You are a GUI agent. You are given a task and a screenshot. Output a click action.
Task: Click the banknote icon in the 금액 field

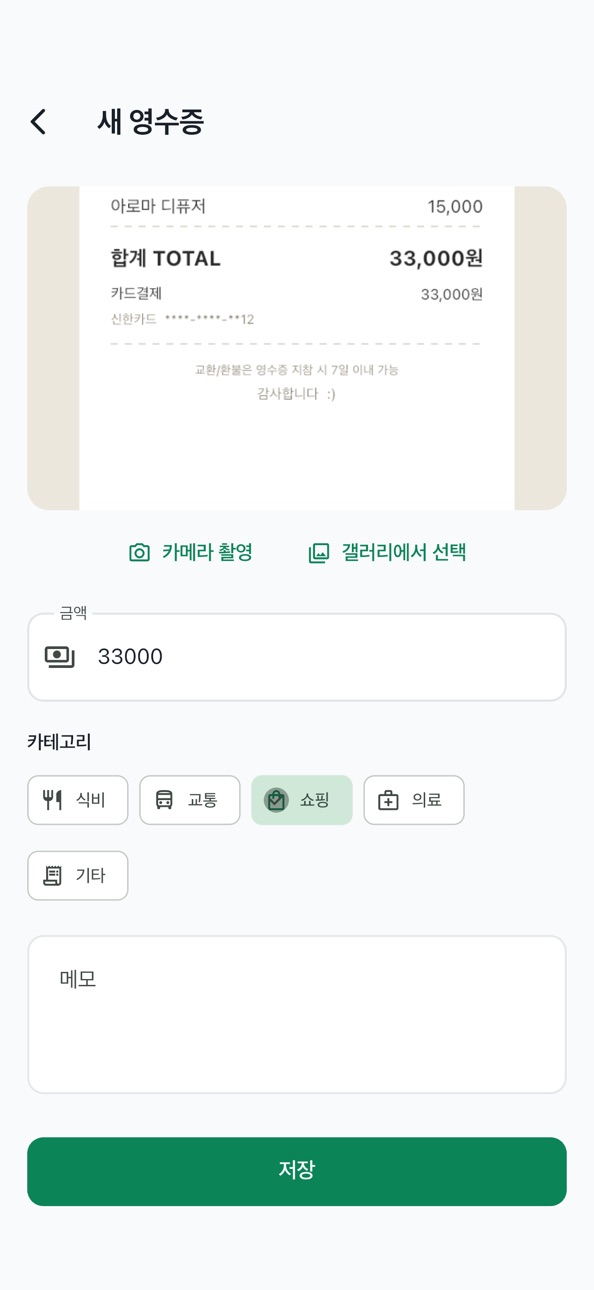pos(60,657)
